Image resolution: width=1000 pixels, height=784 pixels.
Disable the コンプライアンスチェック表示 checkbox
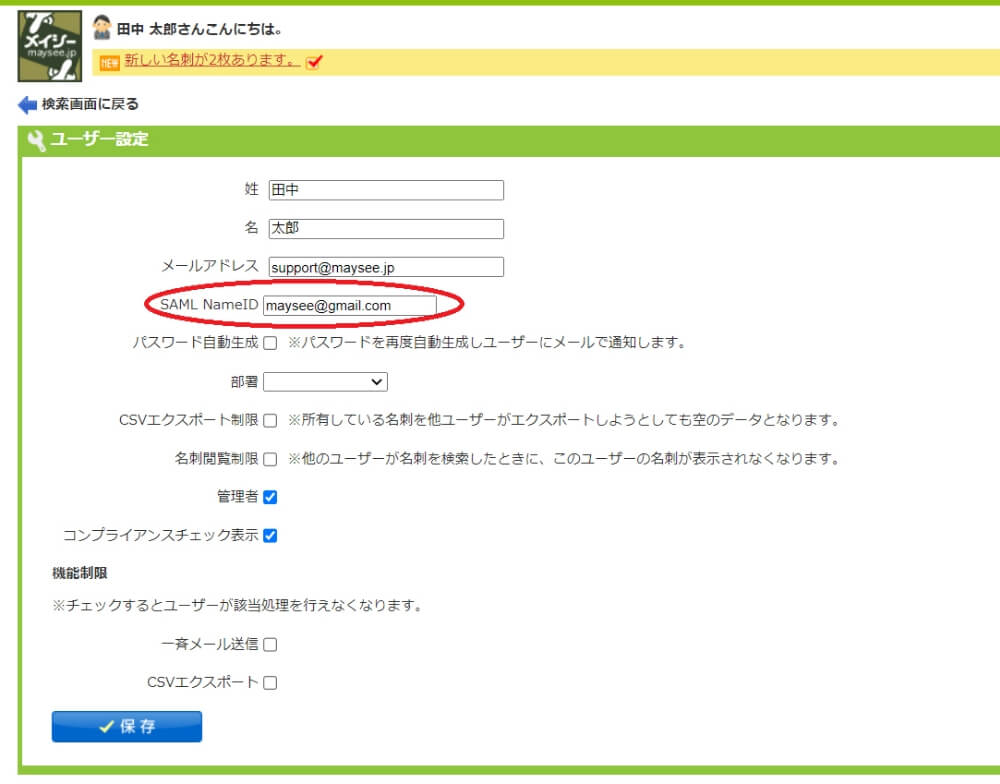[268, 535]
